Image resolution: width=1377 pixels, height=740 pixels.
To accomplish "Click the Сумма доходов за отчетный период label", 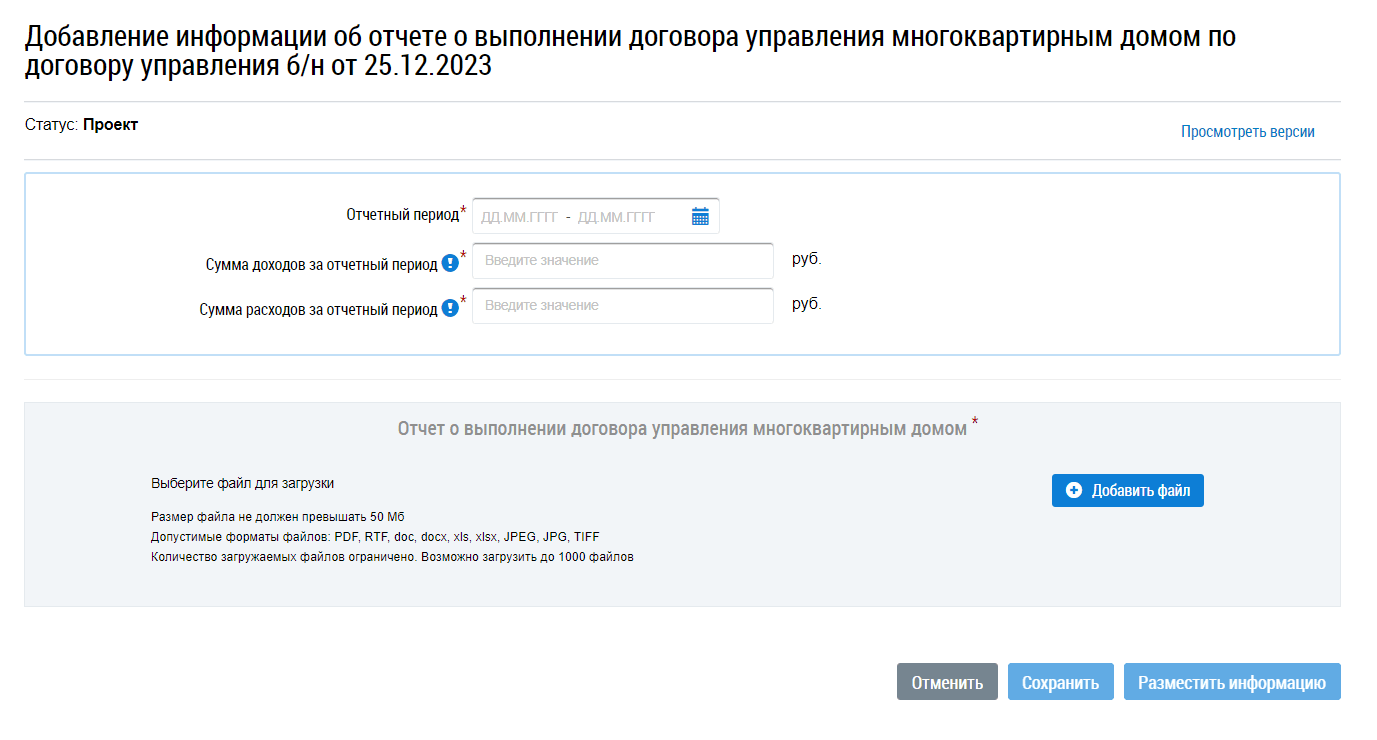I will (321, 265).
